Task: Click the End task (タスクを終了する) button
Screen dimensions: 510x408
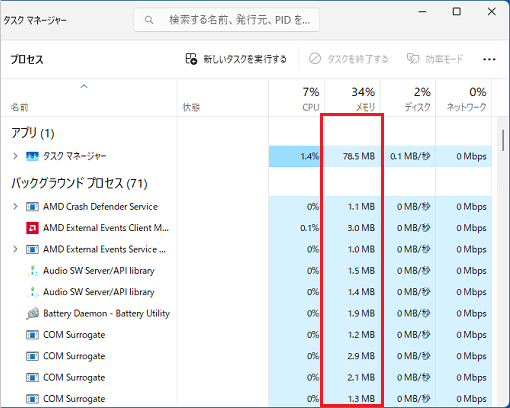Action: tap(348, 59)
